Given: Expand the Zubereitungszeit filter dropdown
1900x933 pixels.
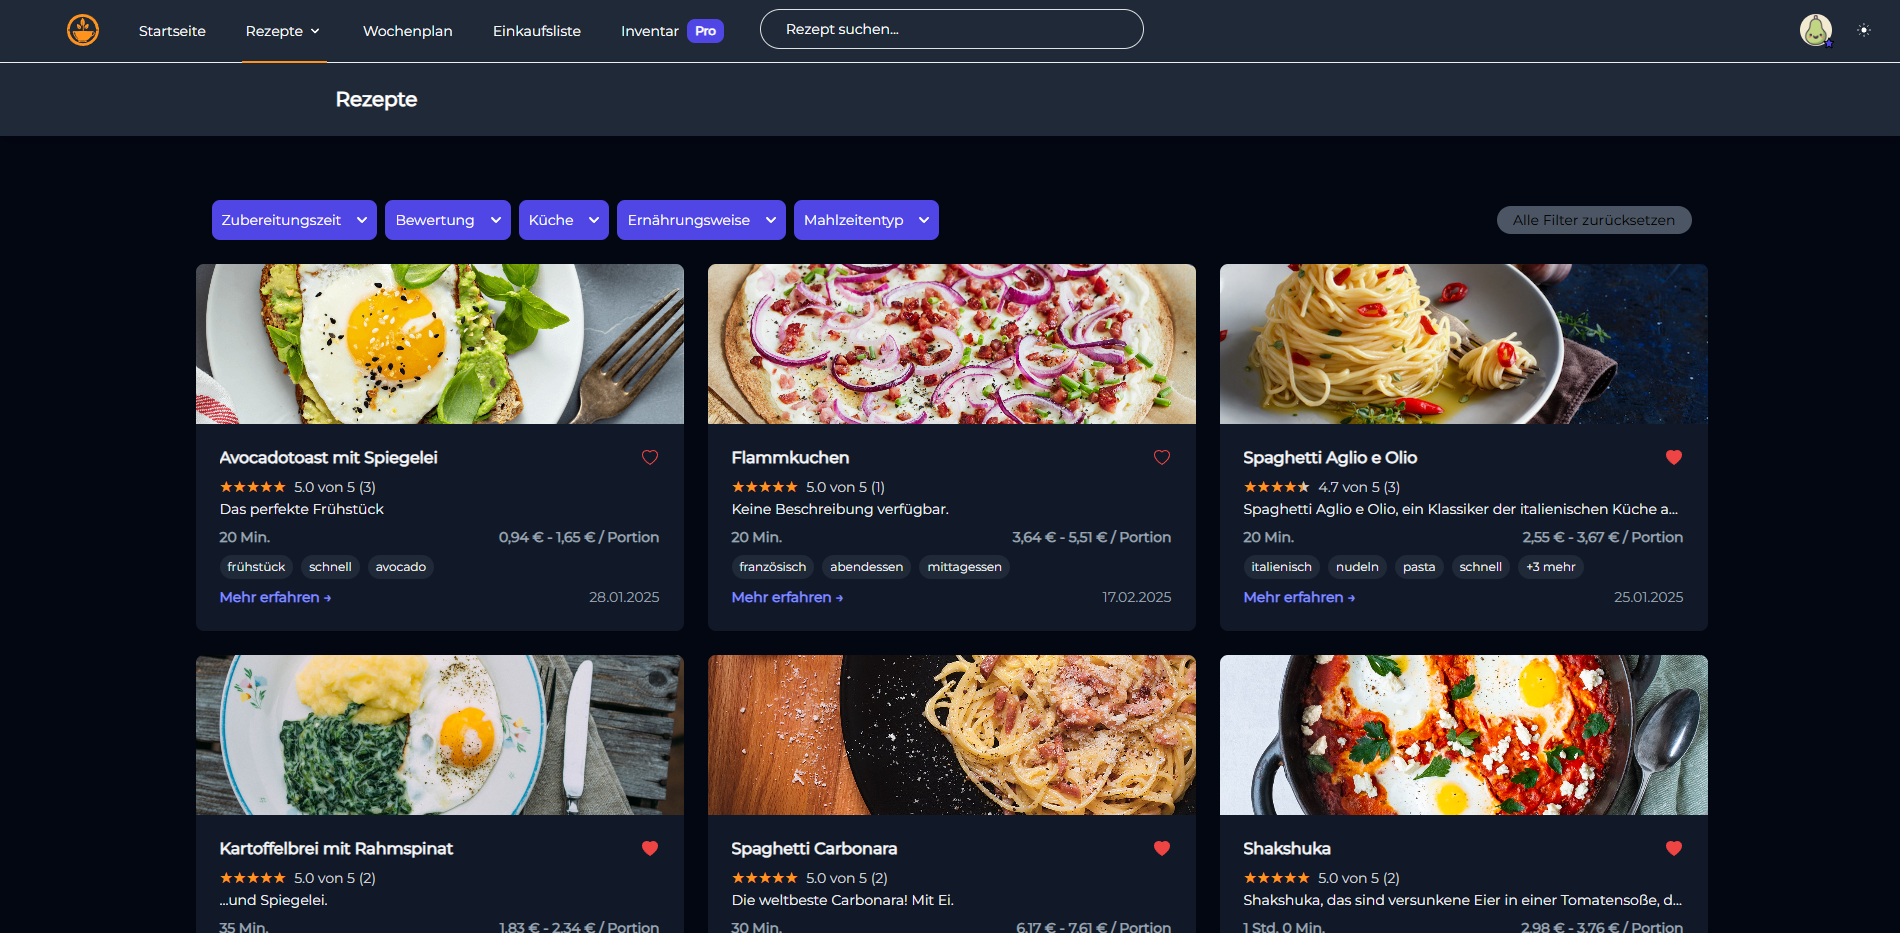Looking at the screenshot, I should (294, 220).
